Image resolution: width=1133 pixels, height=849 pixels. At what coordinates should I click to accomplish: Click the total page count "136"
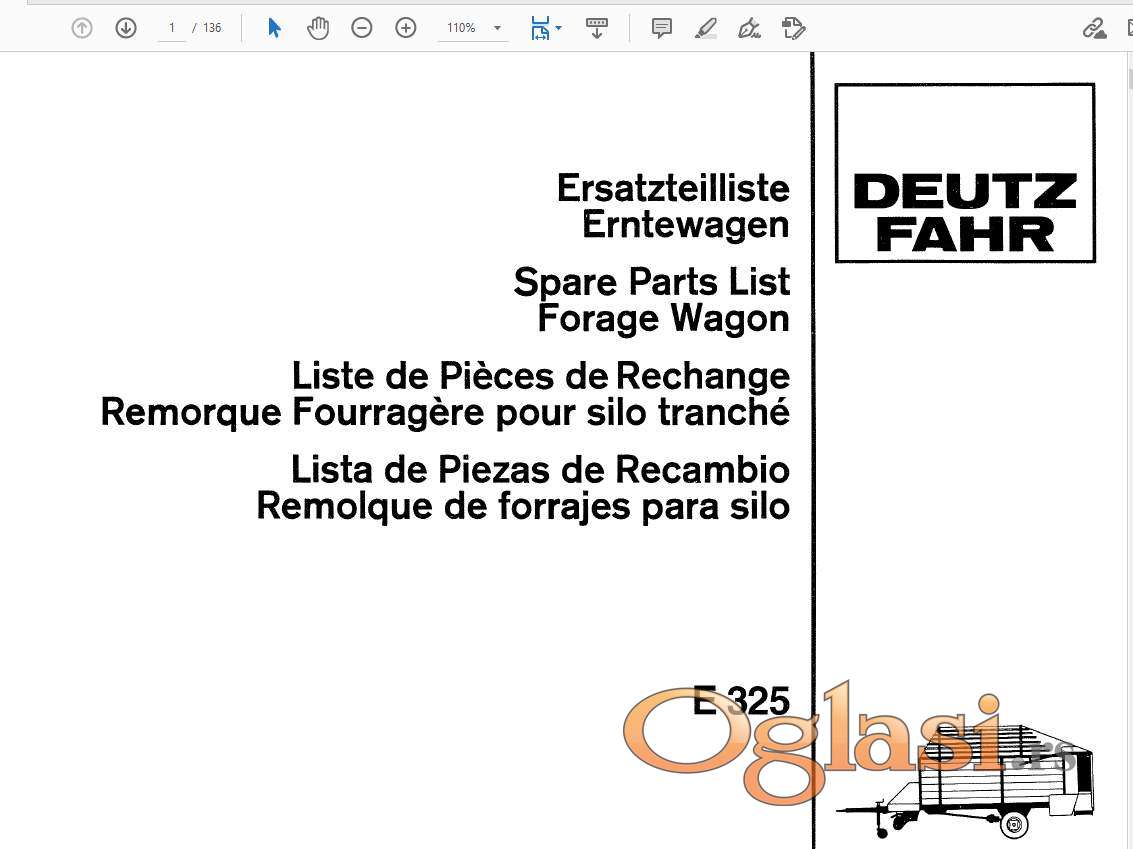click(x=212, y=28)
